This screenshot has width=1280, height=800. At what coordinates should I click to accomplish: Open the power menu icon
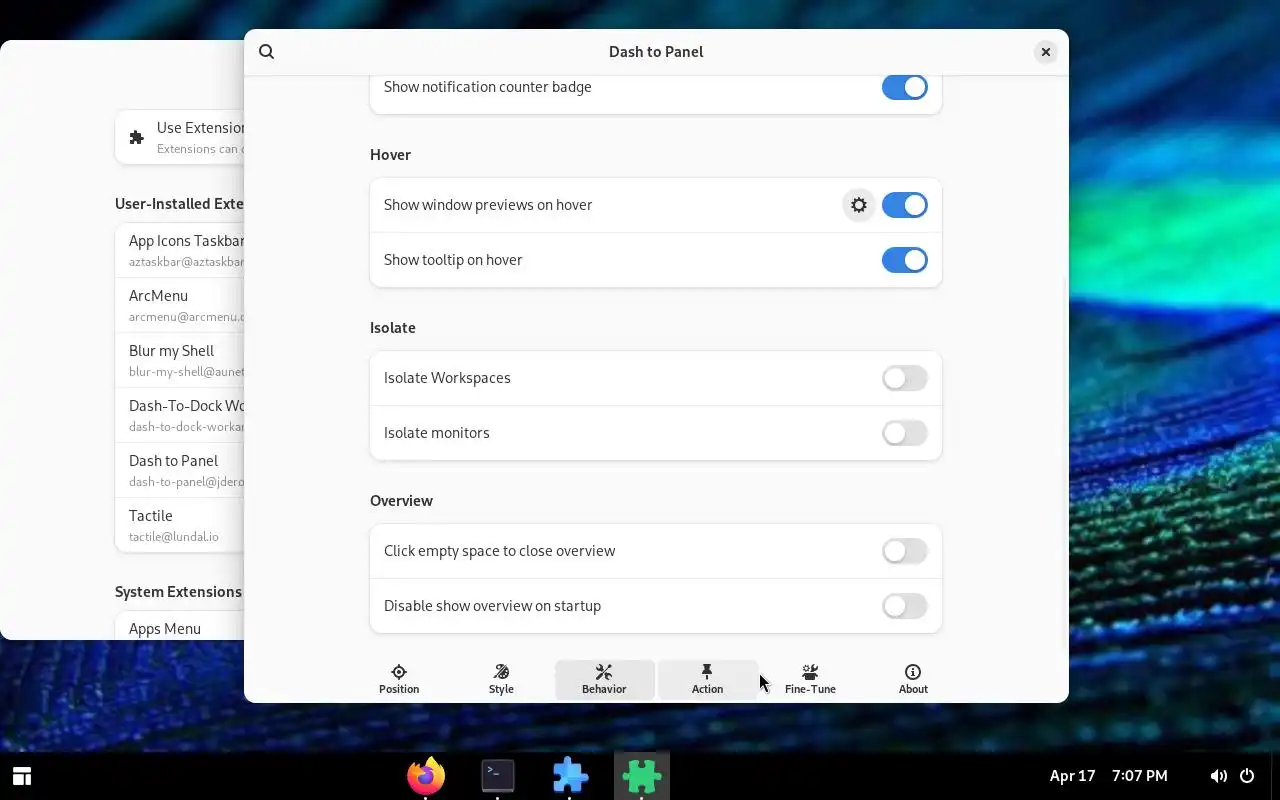[1247, 776]
